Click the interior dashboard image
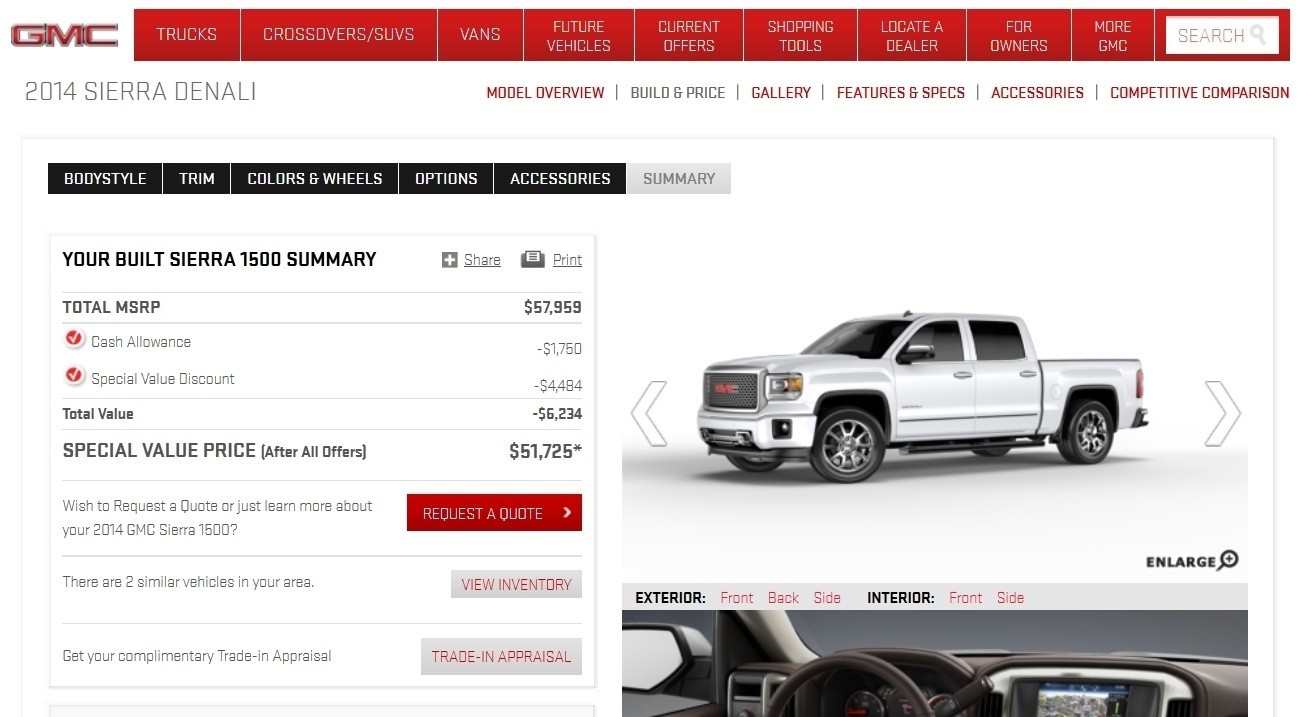Image resolution: width=1309 pixels, height=717 pixels. 934,663
